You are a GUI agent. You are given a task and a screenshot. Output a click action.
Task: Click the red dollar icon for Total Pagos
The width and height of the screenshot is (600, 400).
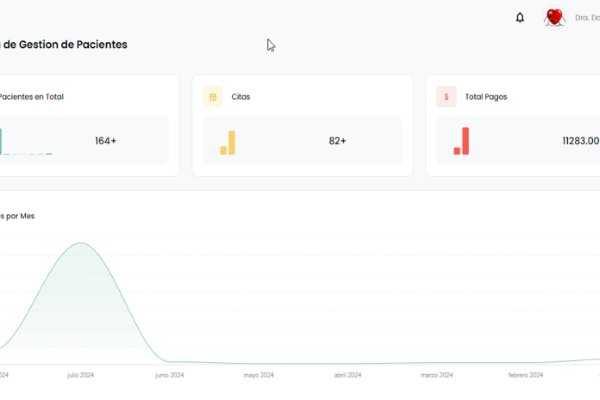[x=446, y=97]
